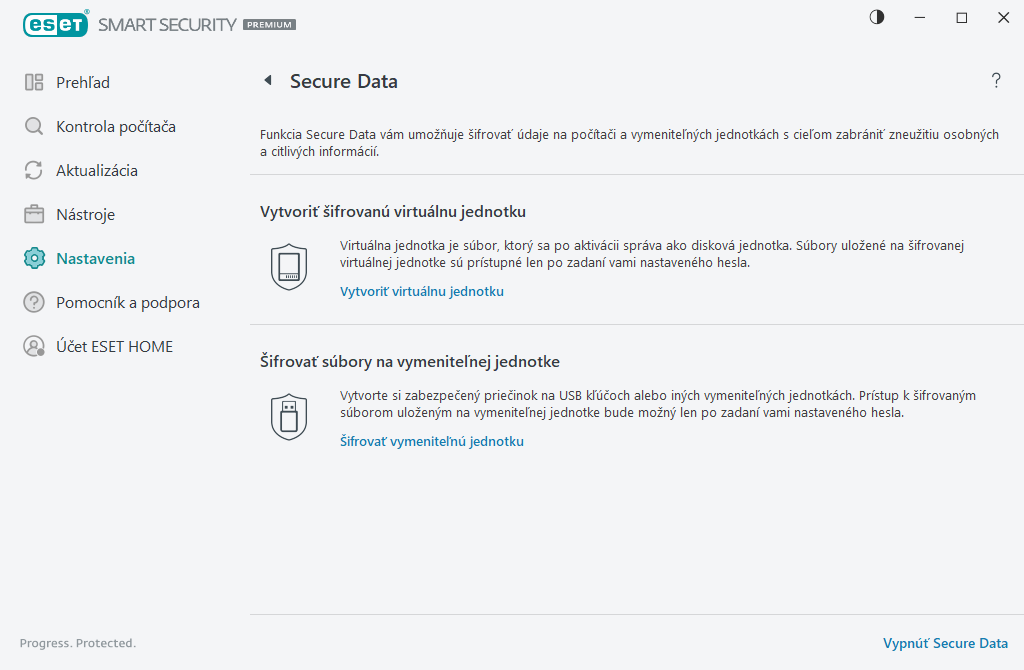Click the virtual drive shield icon
Viewport: 1024px width, 670px height.
pos(289,264)
